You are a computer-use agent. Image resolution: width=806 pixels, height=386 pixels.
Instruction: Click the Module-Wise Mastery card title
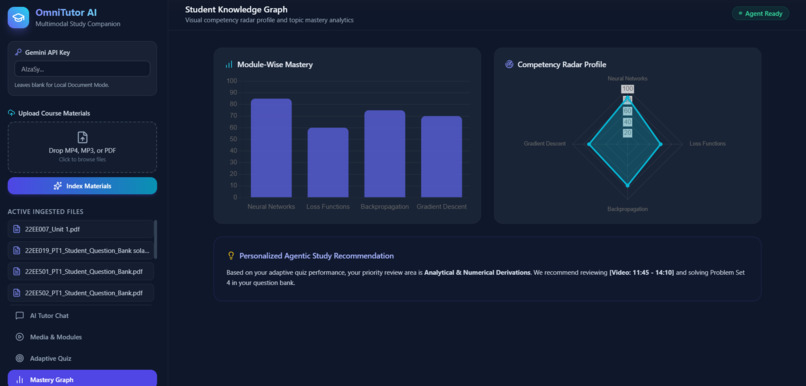point(275,65)
